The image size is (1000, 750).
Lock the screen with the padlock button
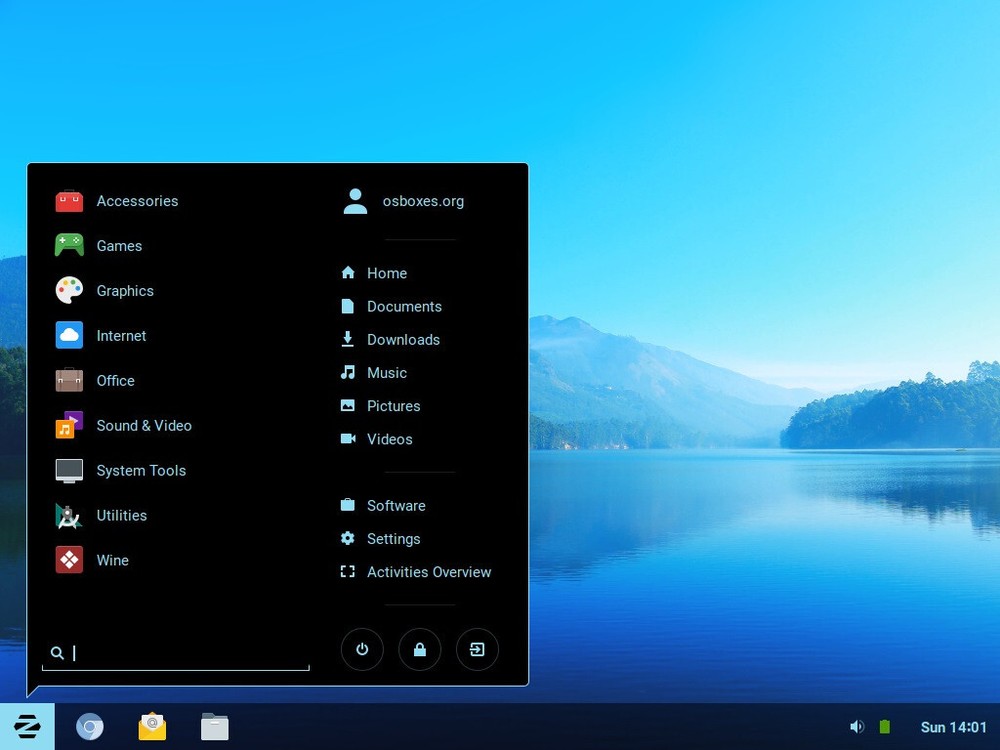pos(420,649)
